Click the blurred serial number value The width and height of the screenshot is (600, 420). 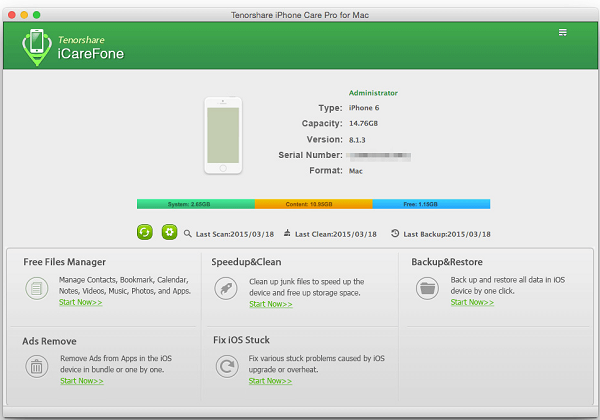point(378,155)
